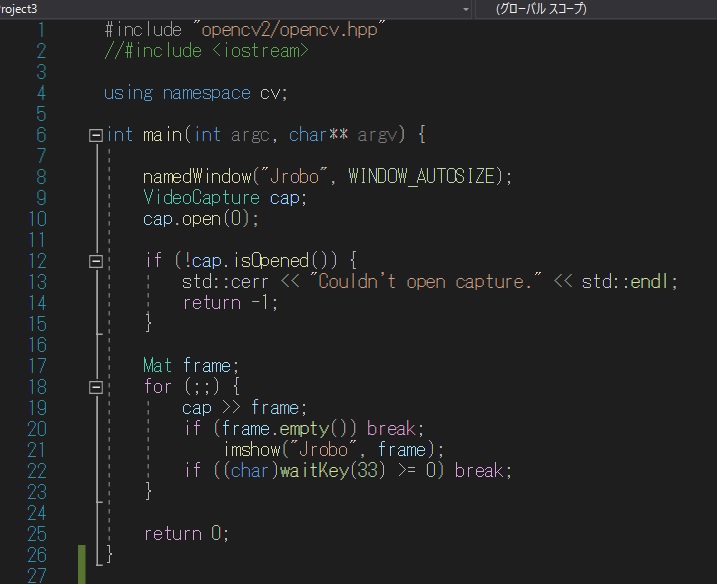Click "return 0;" statement
Screen dimensions: 717x584
click(x=187, y=534)
